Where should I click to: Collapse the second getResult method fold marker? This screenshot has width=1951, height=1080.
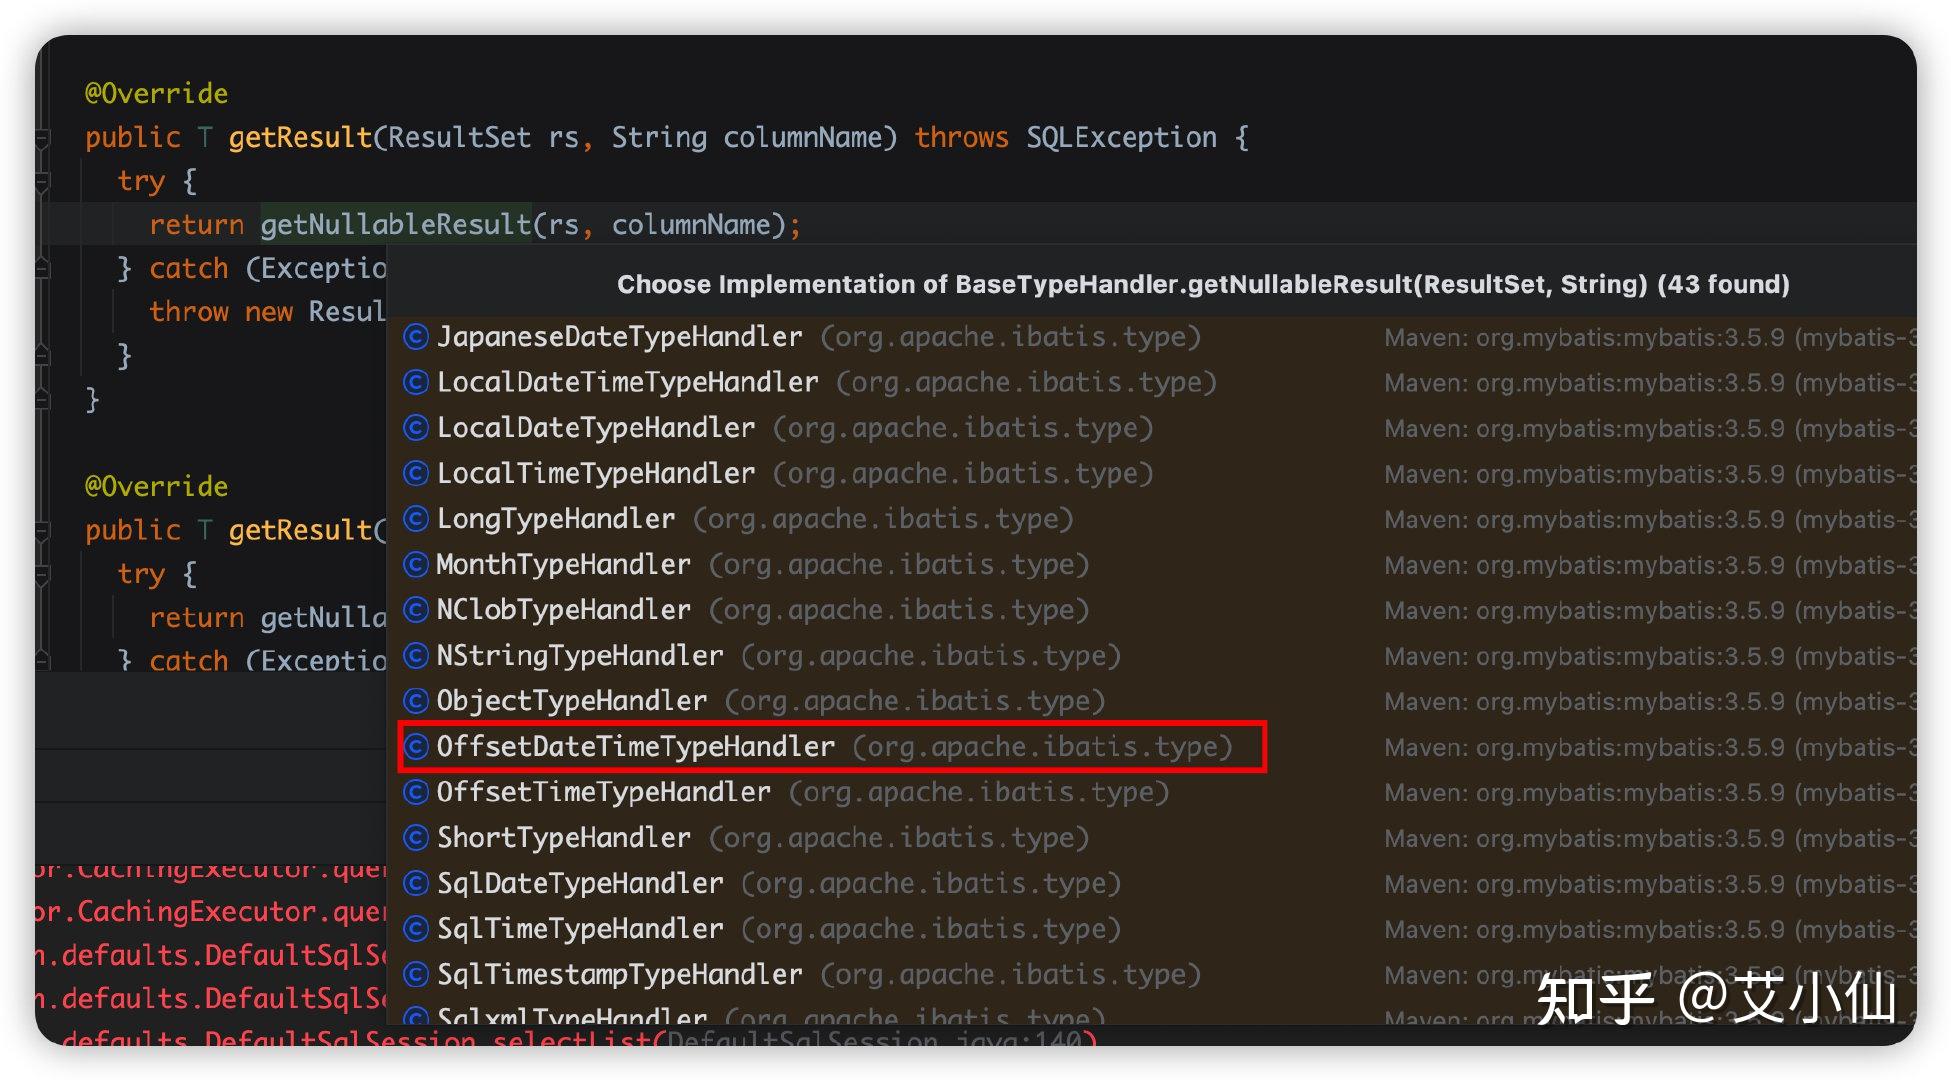click(x=43, y=531)
